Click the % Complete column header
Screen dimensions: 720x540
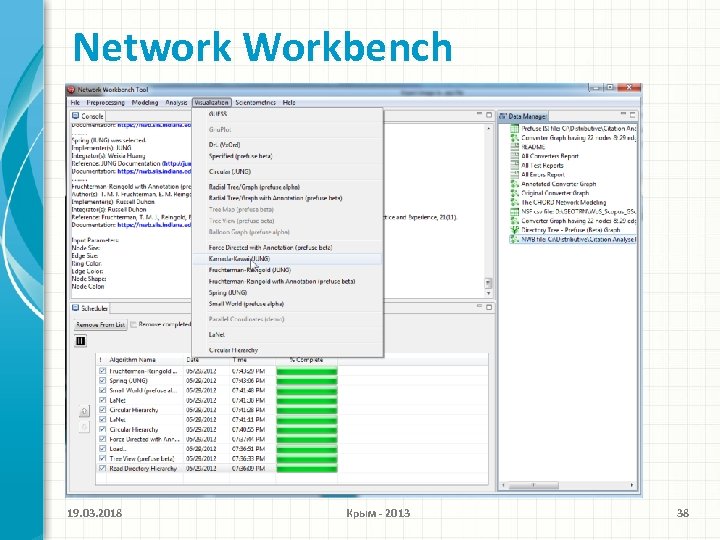[306, 360]
